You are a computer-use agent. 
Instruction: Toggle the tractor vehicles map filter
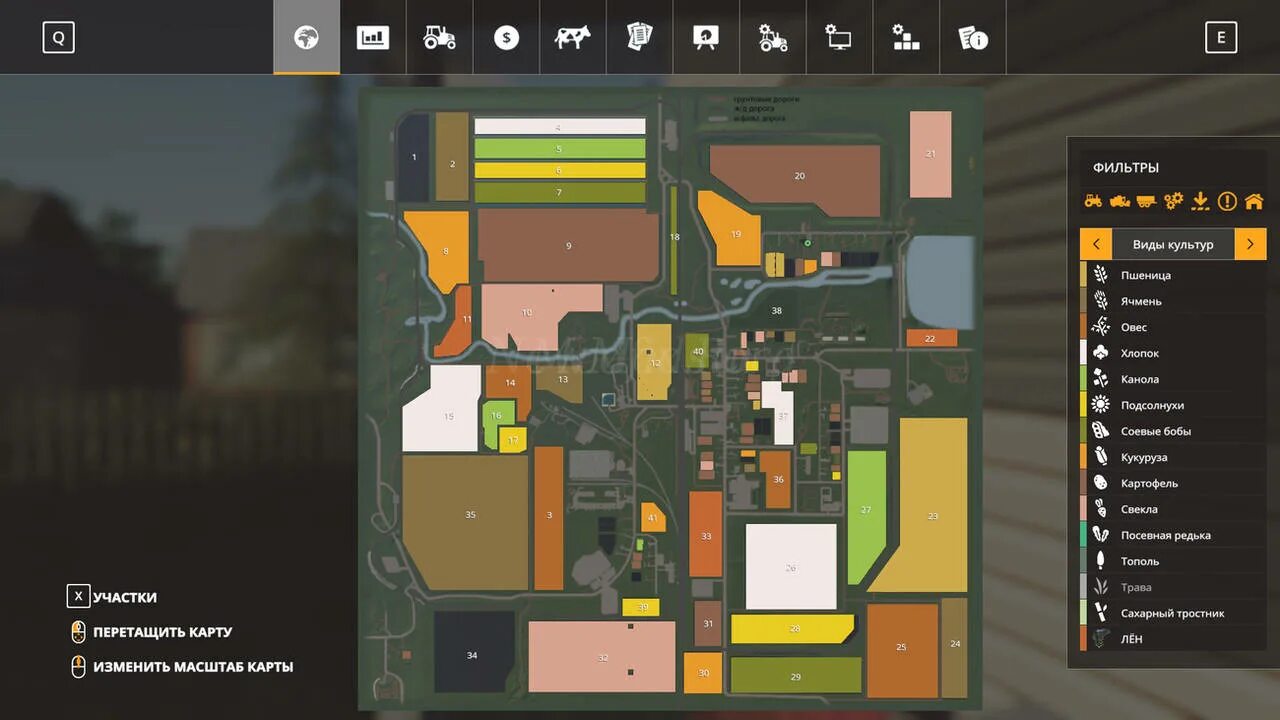(1093, 201)
